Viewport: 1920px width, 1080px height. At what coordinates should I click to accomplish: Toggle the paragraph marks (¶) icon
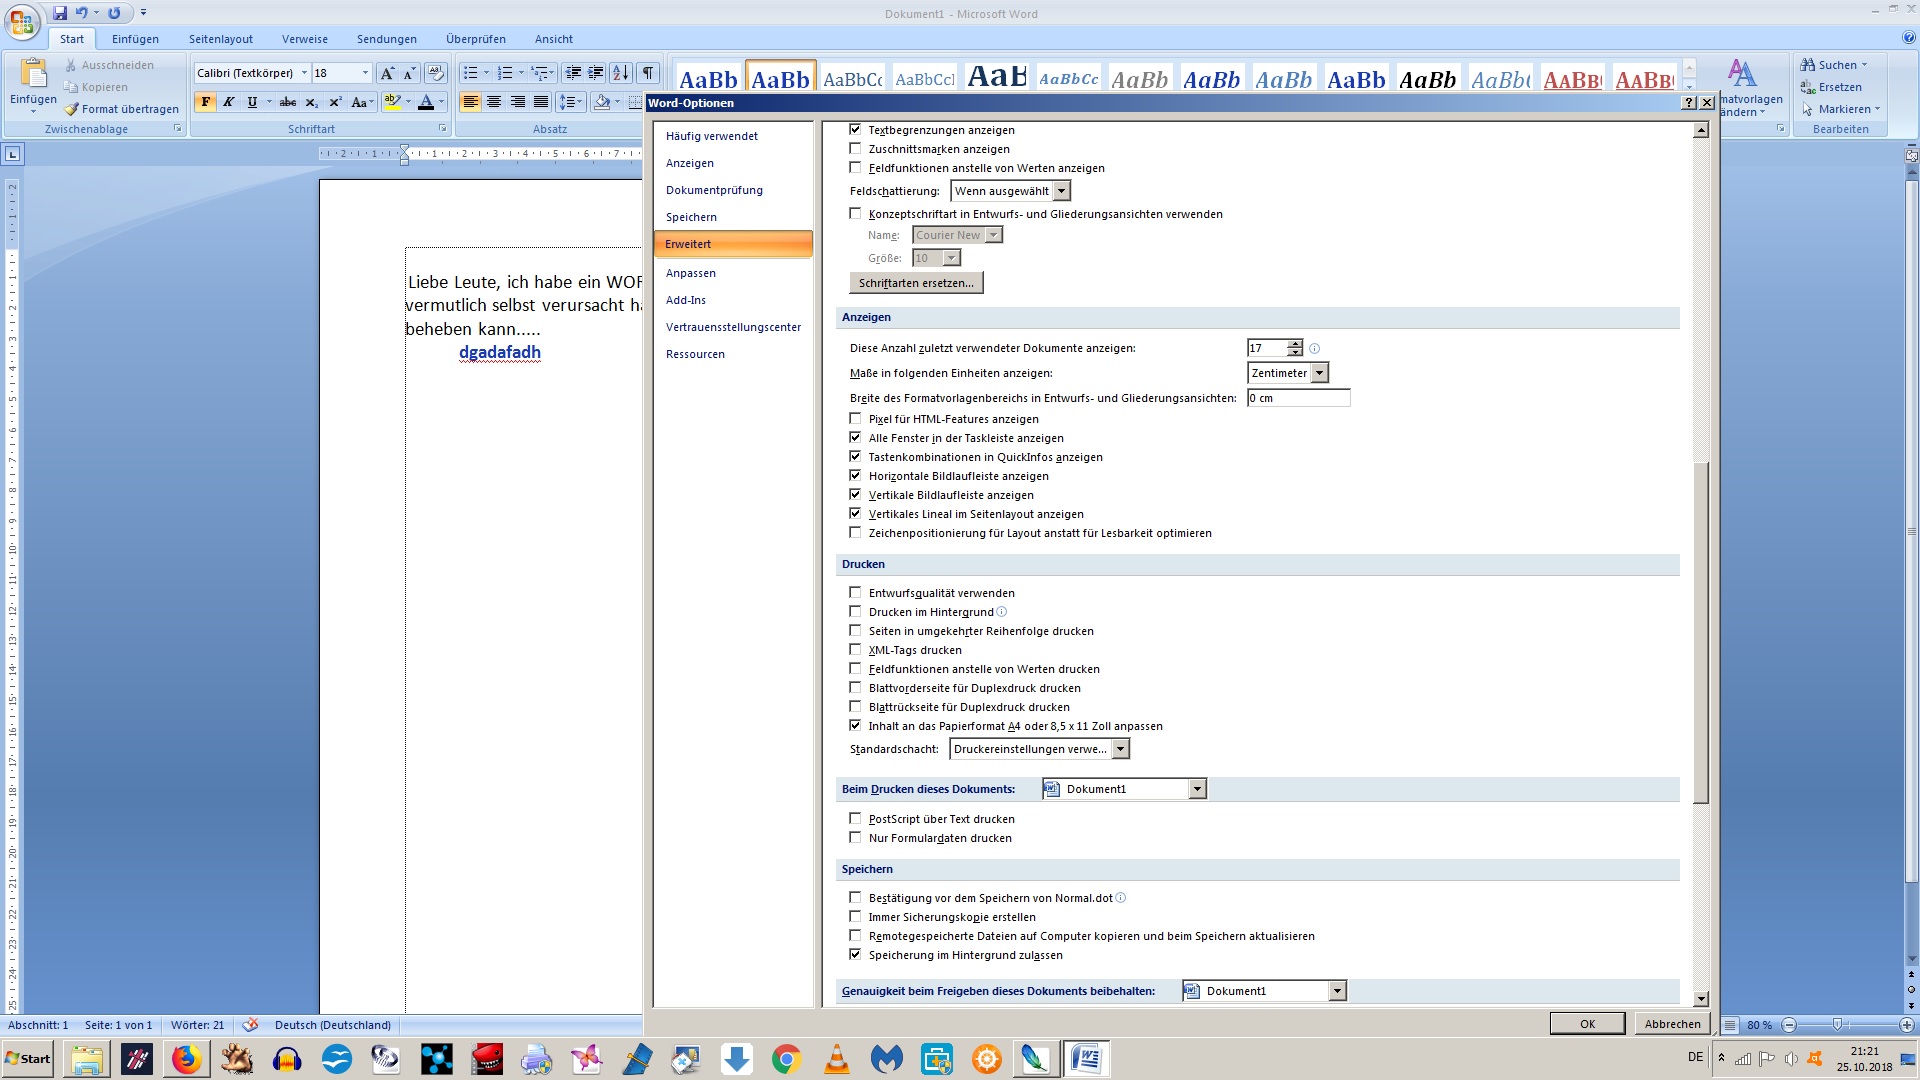click(x=648, y=73)
